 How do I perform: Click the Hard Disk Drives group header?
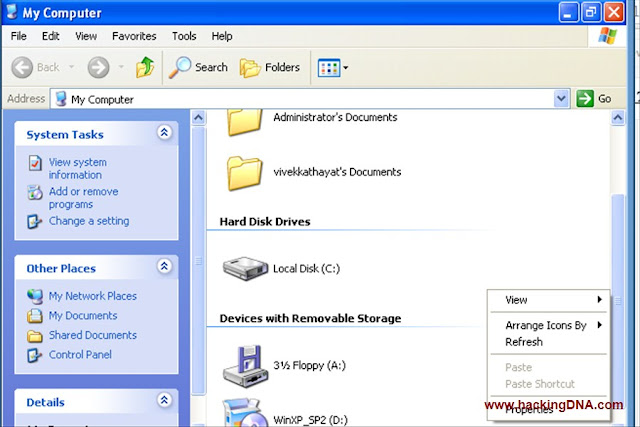pos(265,222)
